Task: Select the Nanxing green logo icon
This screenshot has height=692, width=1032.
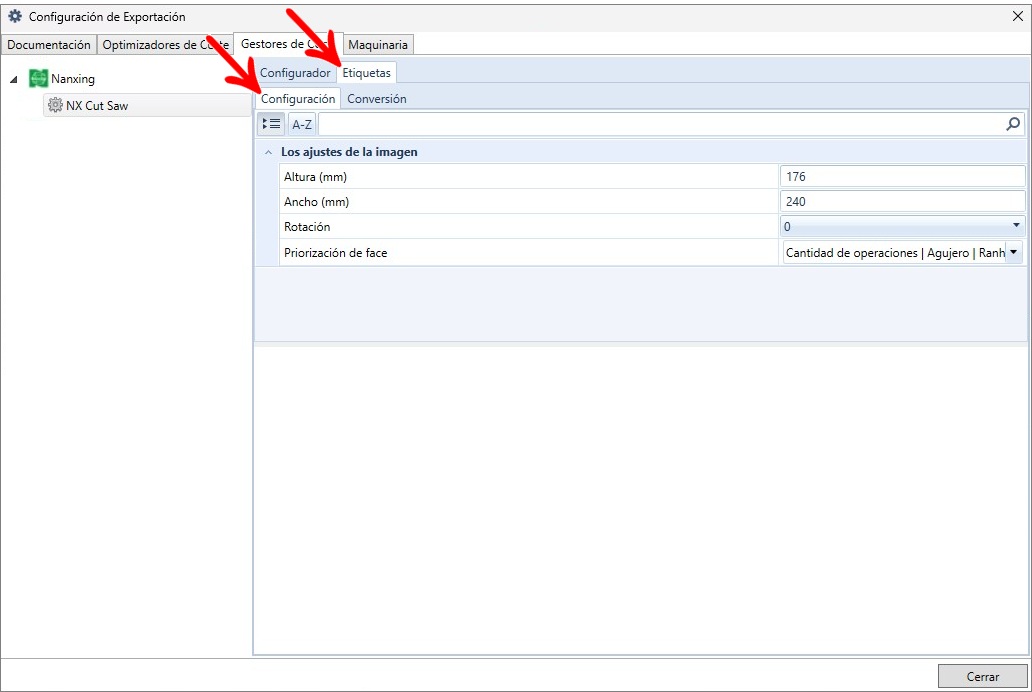Action: pos(39,78)
